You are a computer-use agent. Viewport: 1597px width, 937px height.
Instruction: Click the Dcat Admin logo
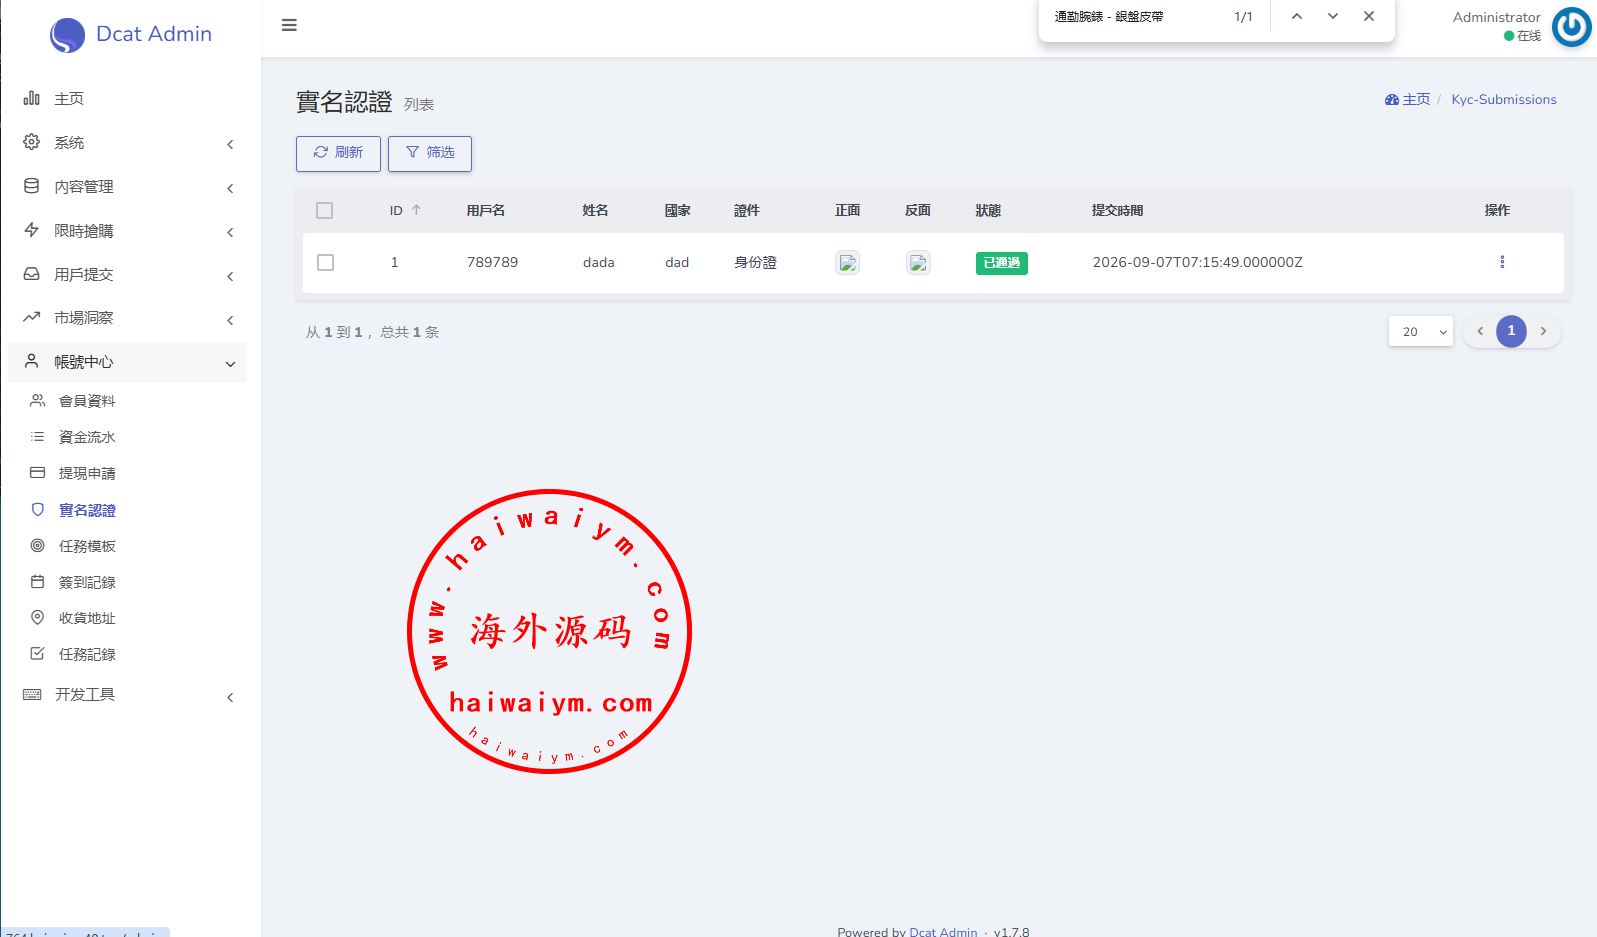coord(131,34)
